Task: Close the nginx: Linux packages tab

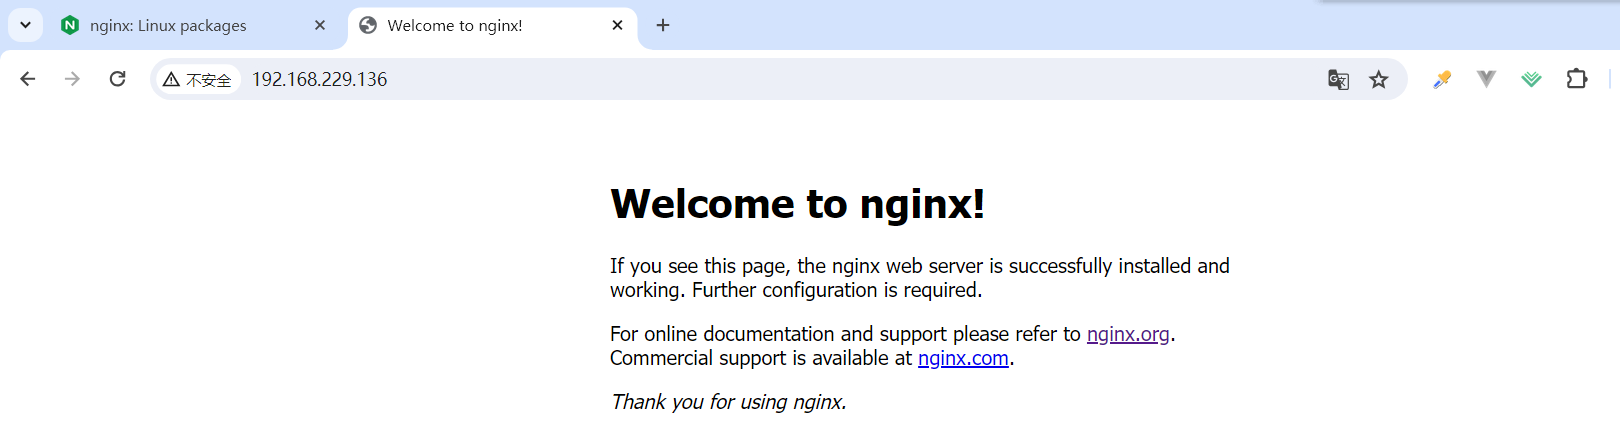Action: click(320, 25)
